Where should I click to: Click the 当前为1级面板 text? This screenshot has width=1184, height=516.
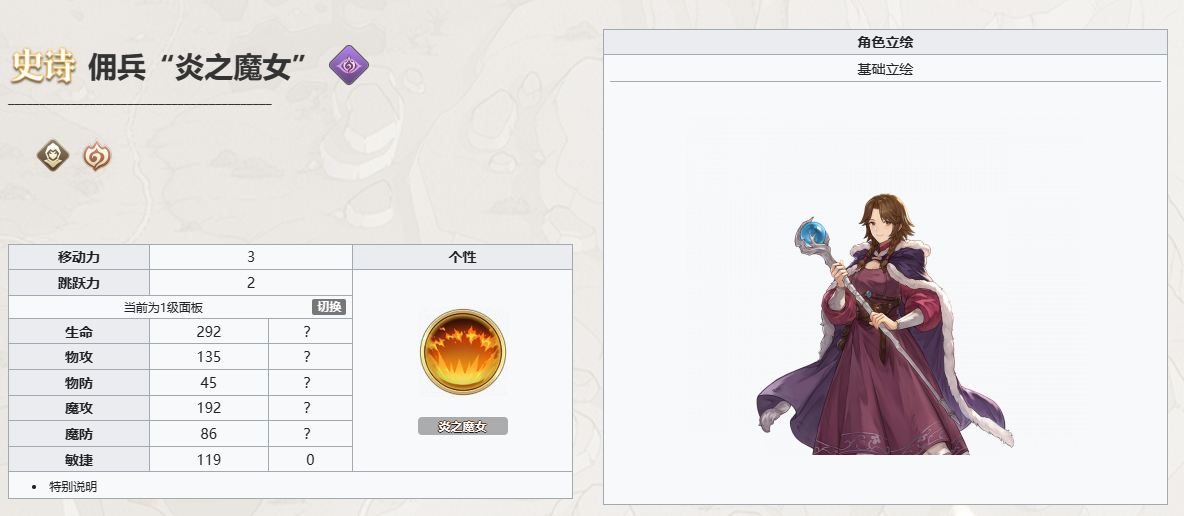click(163, 307)
